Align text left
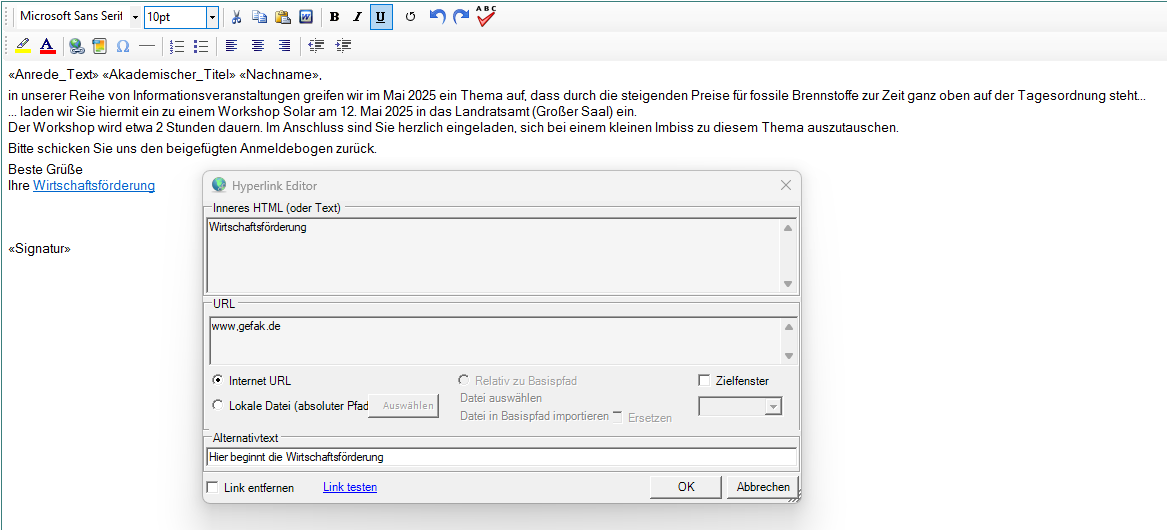 (x=231, y=46)
